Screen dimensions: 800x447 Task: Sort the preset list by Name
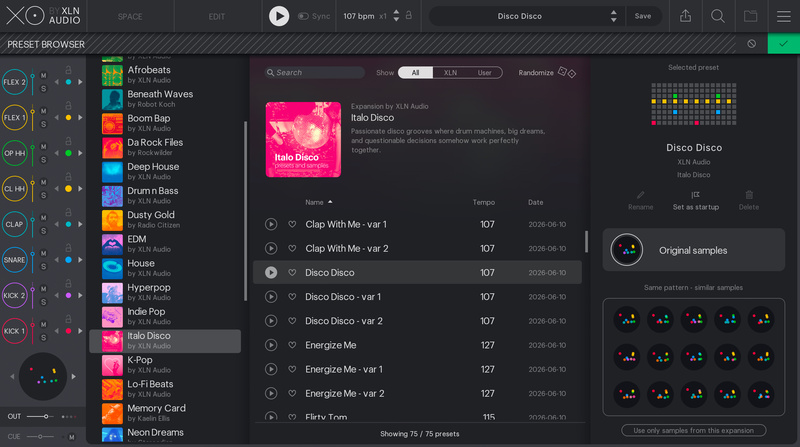click(319, 203)
